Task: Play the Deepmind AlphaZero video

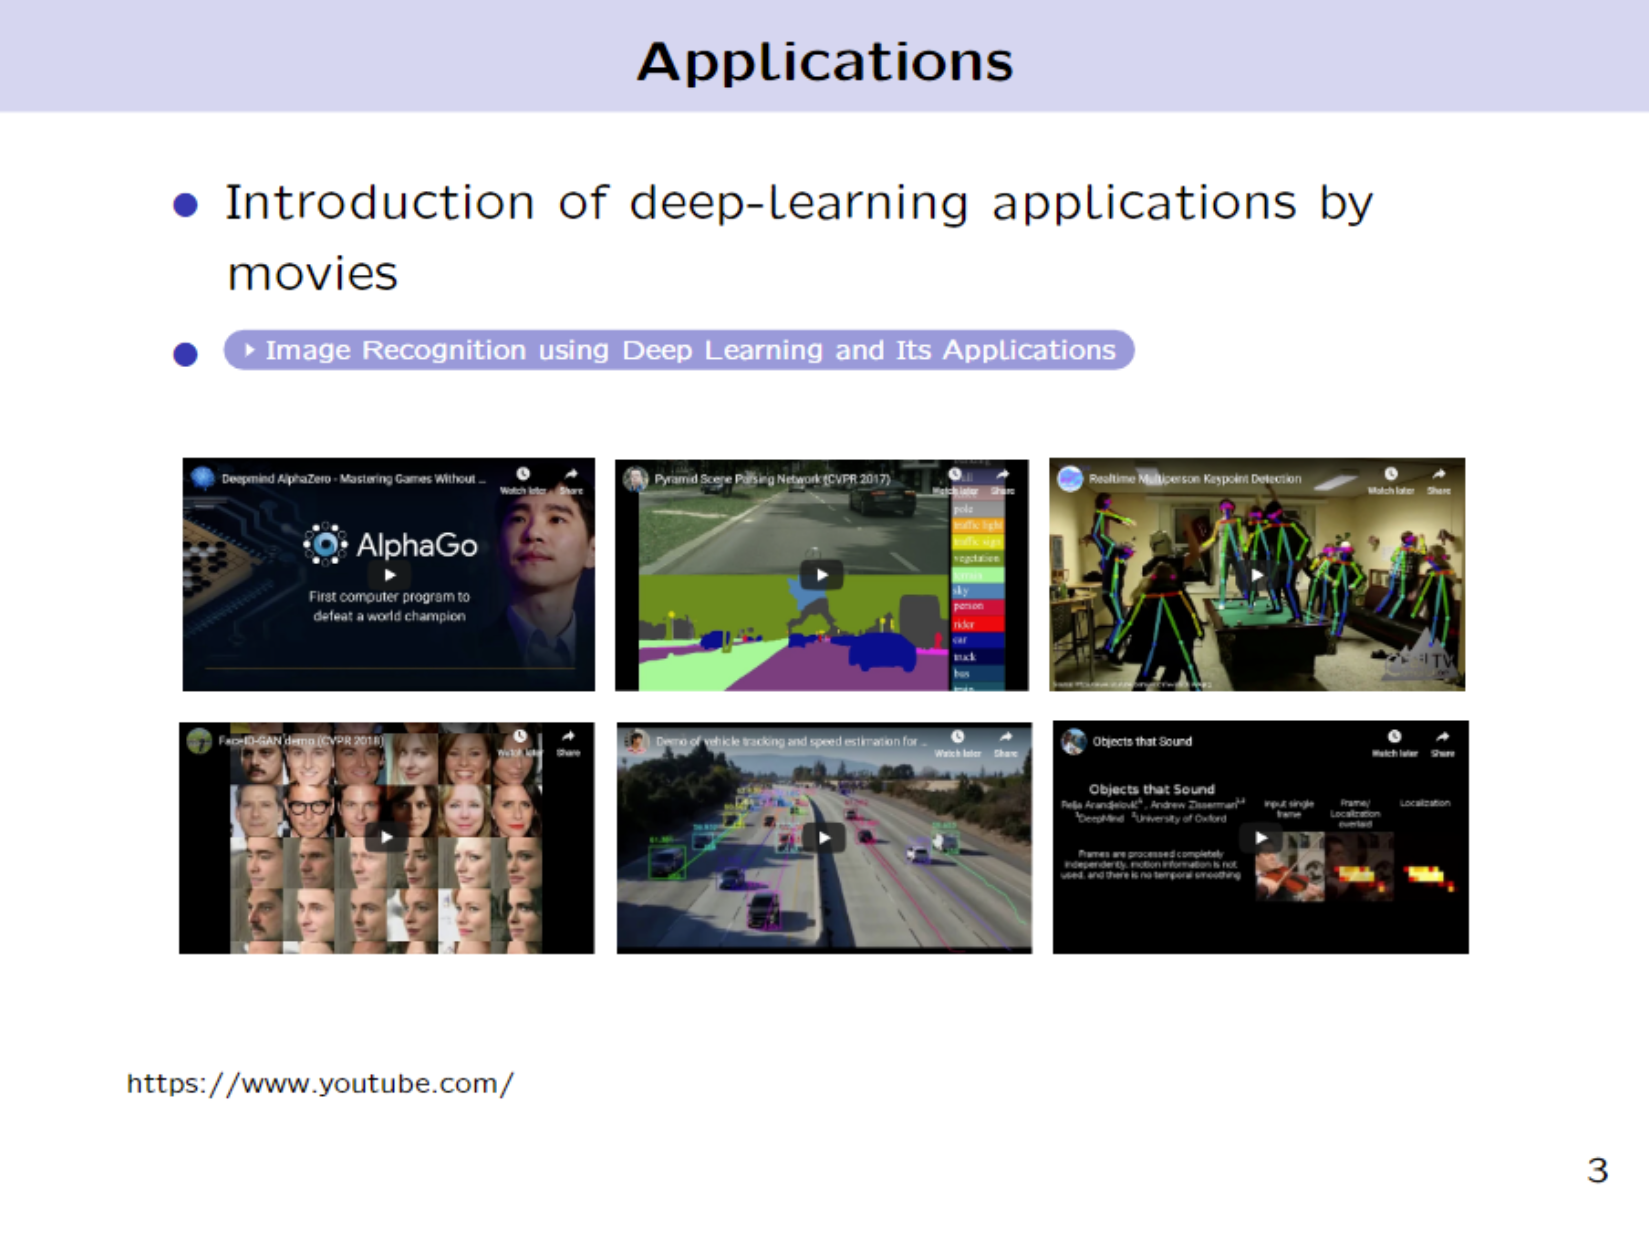Action: pos(390,575)
